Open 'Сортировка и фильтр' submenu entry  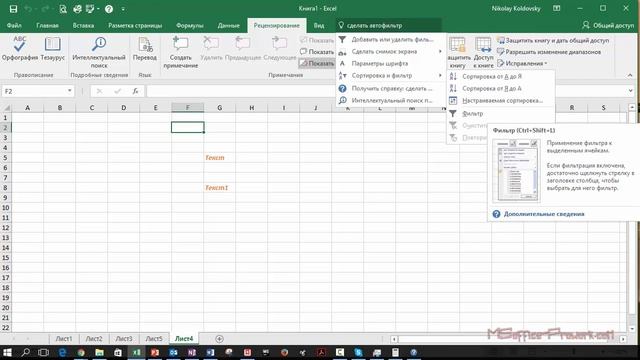[391, 76]
